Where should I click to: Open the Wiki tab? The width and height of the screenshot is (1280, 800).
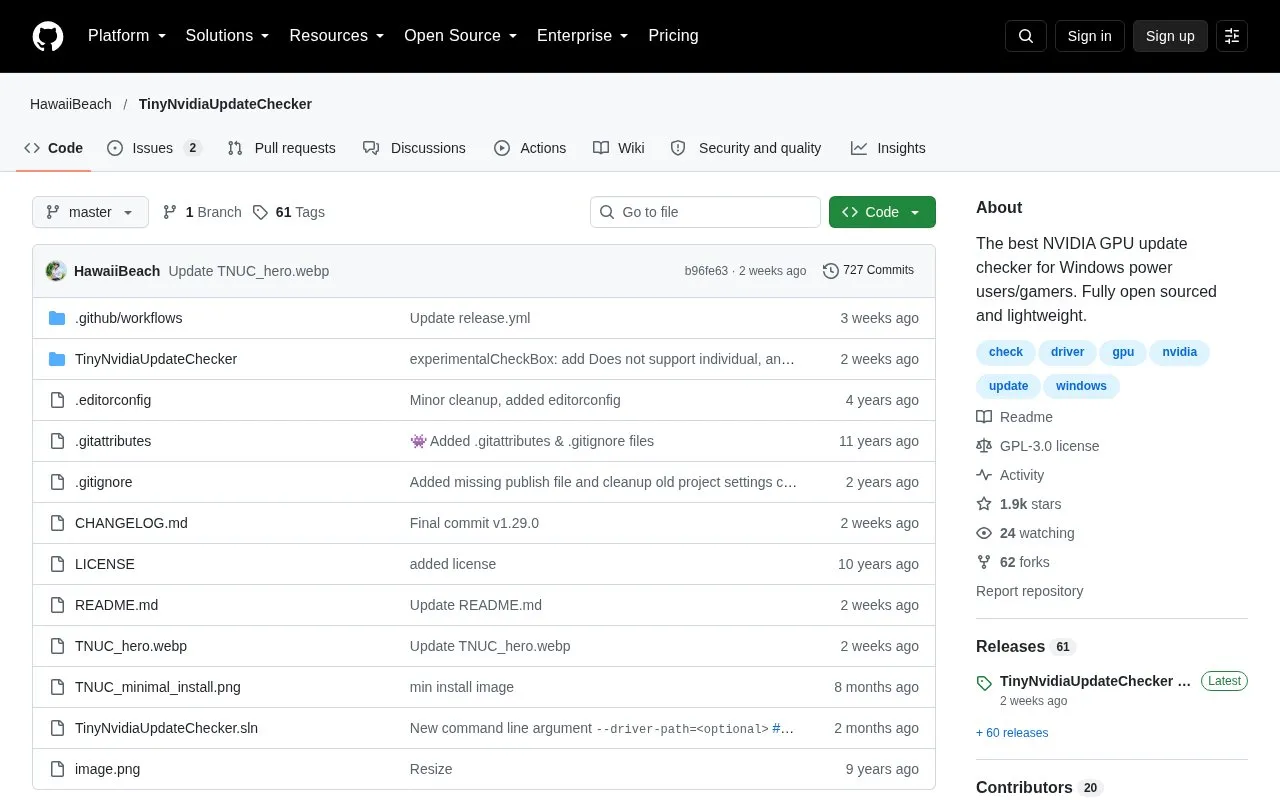(618, 148)
